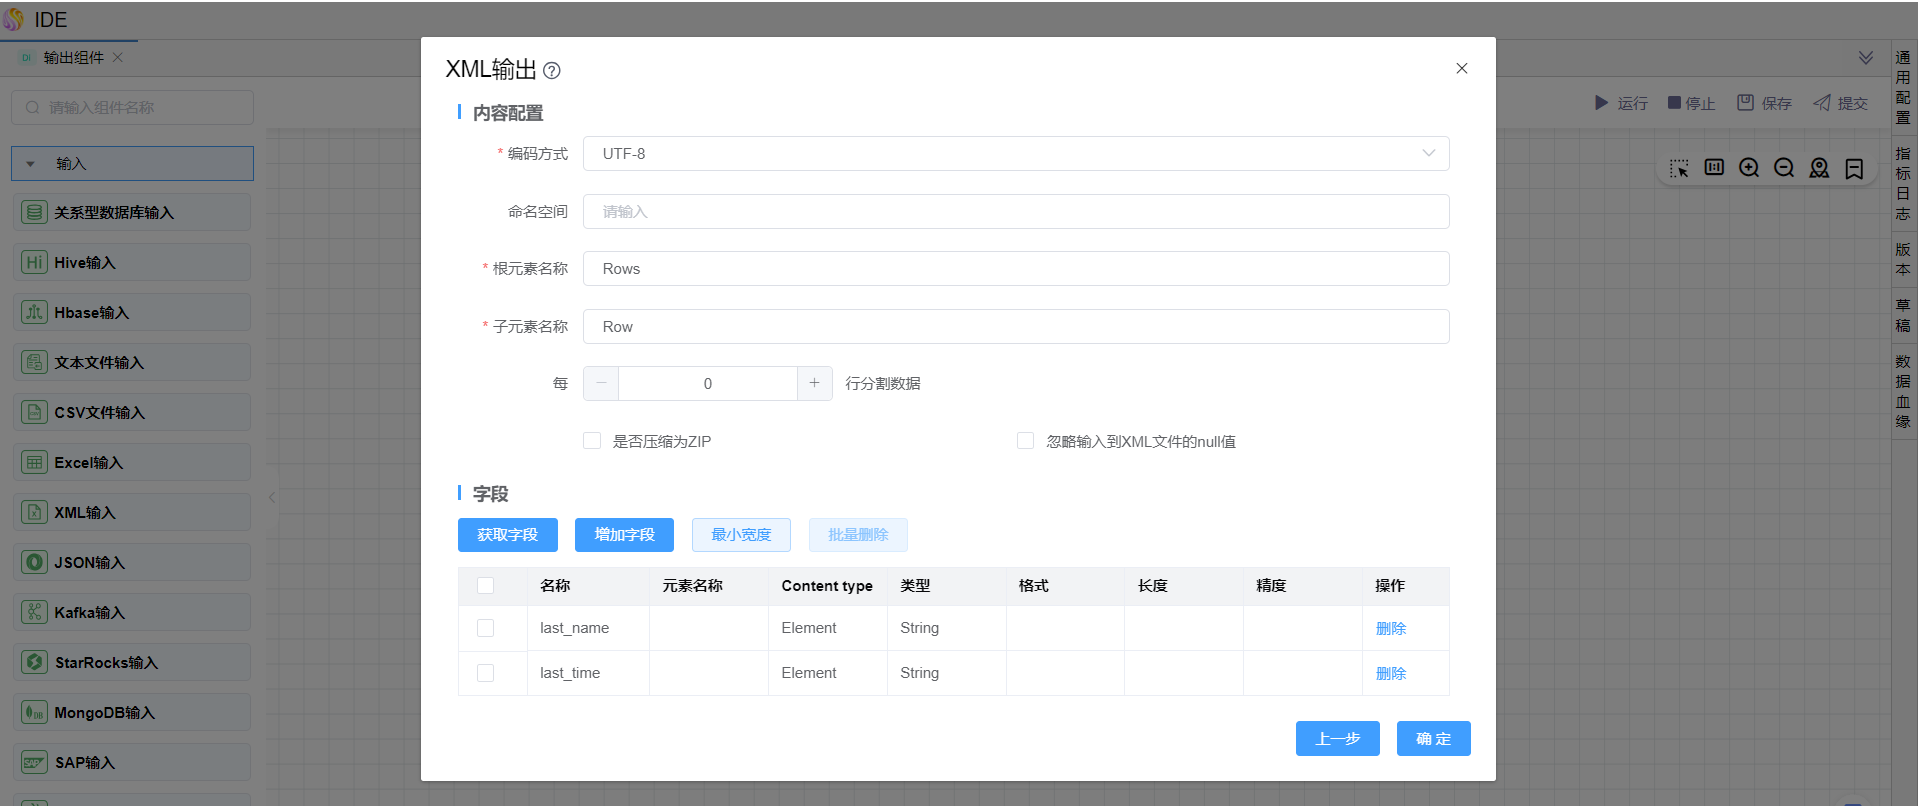Click the 运行 run play icon
1918x806 pixels.
point(1601,103)
